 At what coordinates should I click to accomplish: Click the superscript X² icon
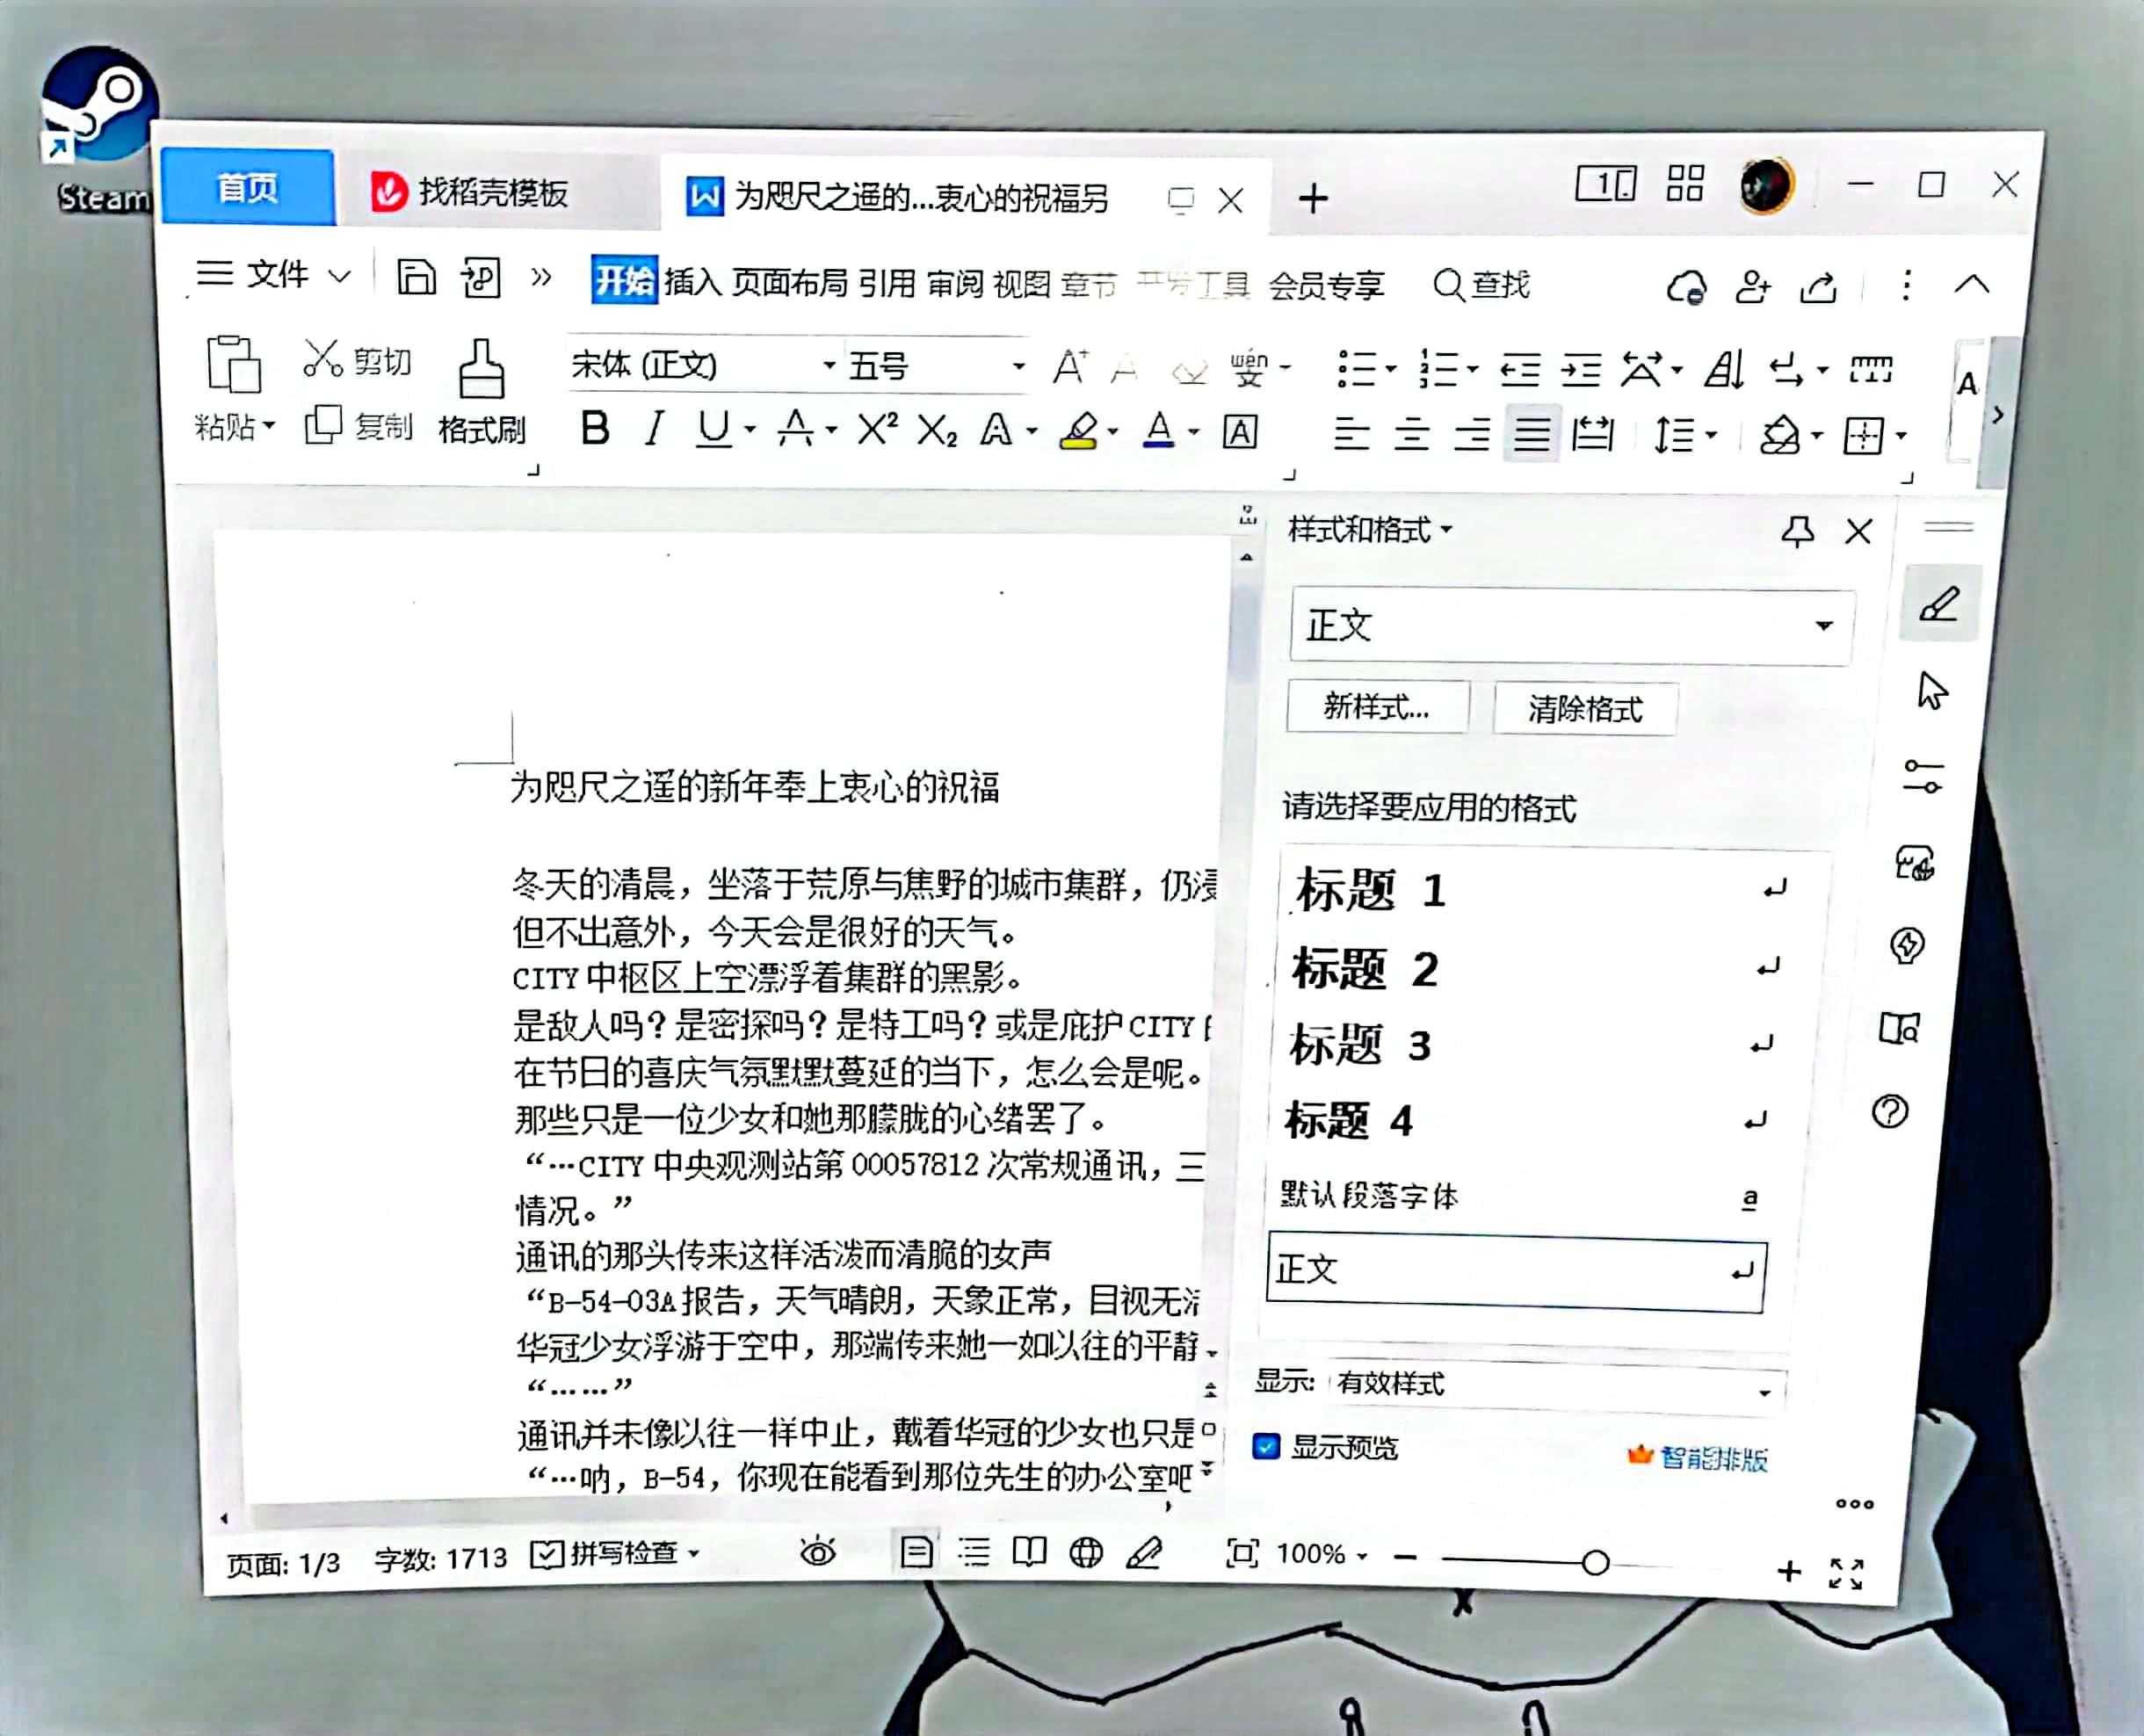pyautogui.click(x=877, y=430)
